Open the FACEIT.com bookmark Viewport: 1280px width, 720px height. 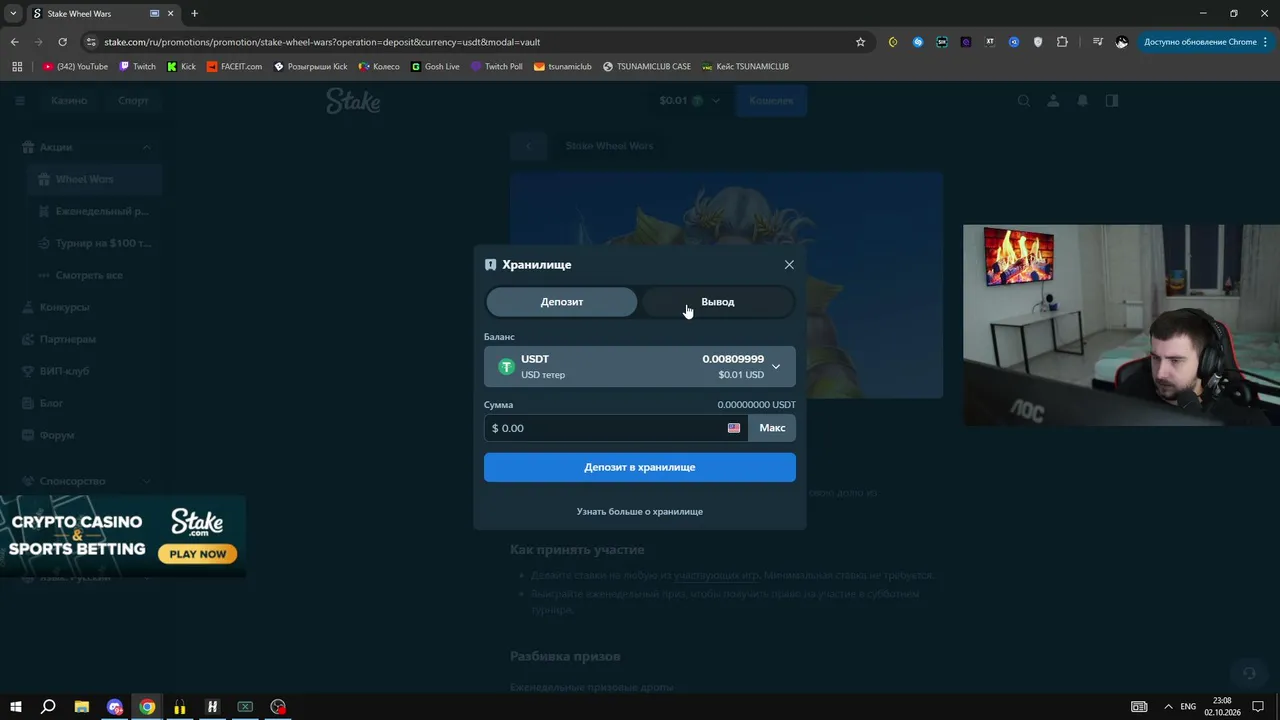234,67
